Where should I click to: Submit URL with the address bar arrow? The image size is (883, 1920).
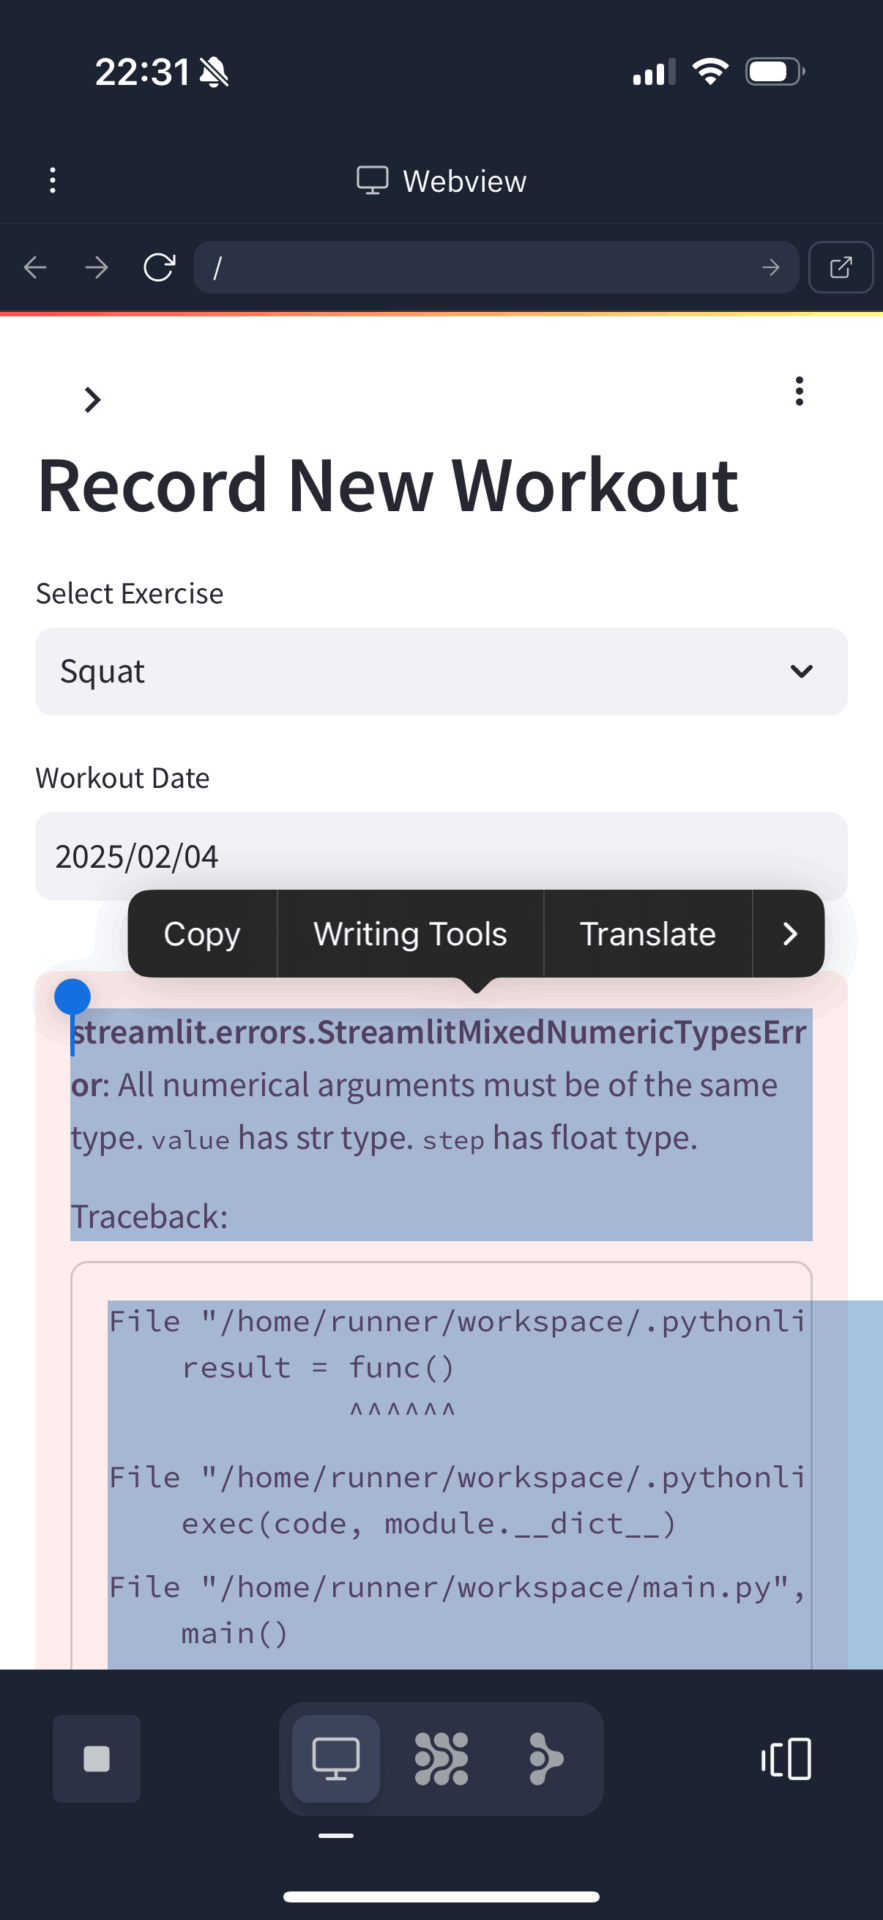tap(770, 267)
